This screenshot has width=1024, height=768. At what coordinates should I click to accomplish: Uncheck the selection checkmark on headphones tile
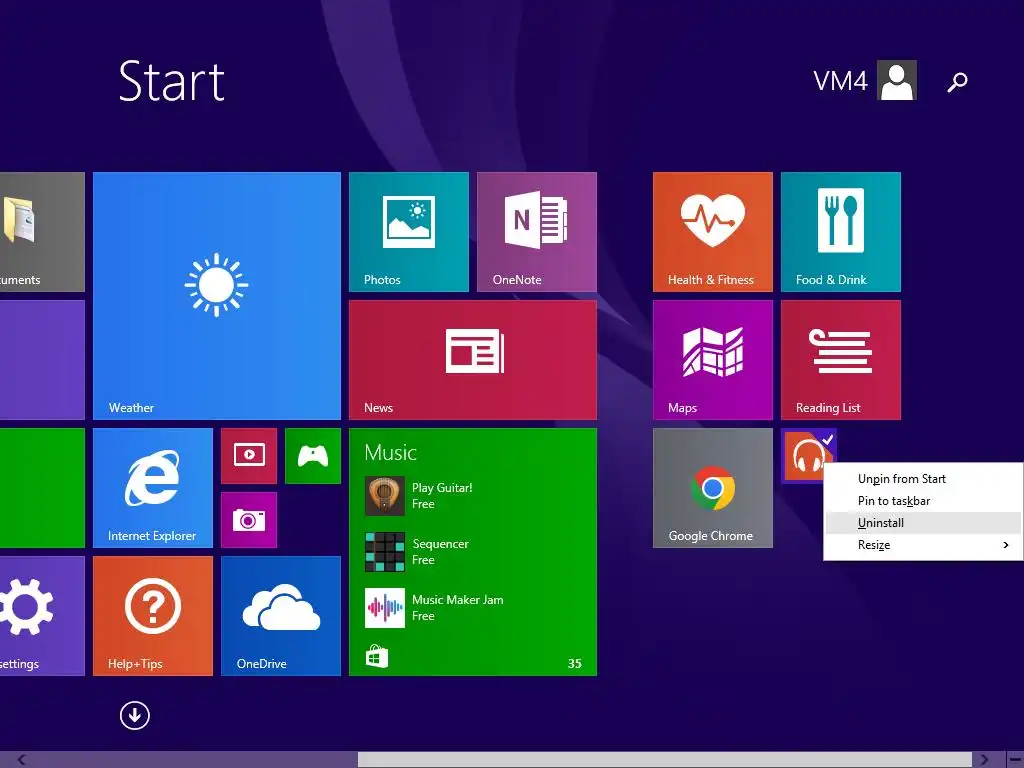[x=827, y=439]
